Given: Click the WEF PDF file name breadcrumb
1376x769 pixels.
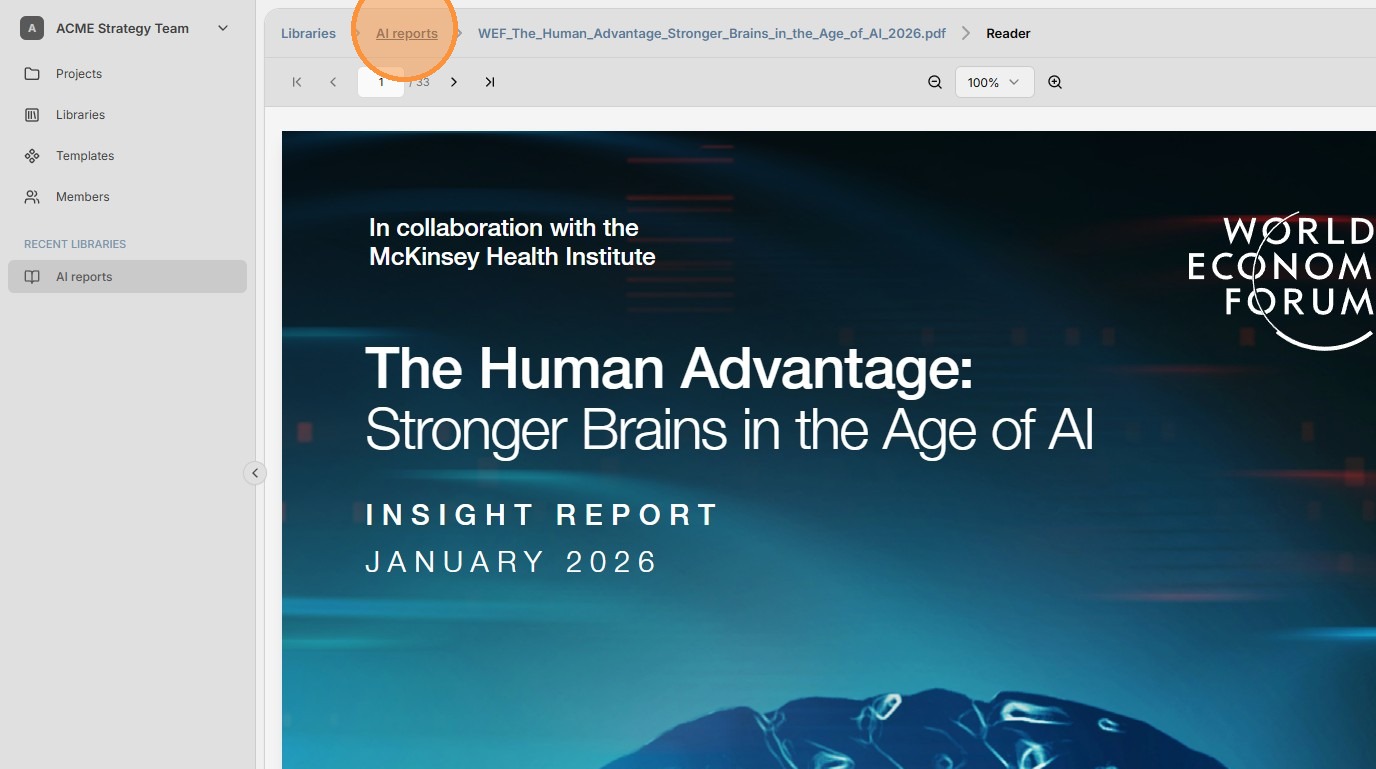Looking at the screenshot, I should (x=712, y=33).
